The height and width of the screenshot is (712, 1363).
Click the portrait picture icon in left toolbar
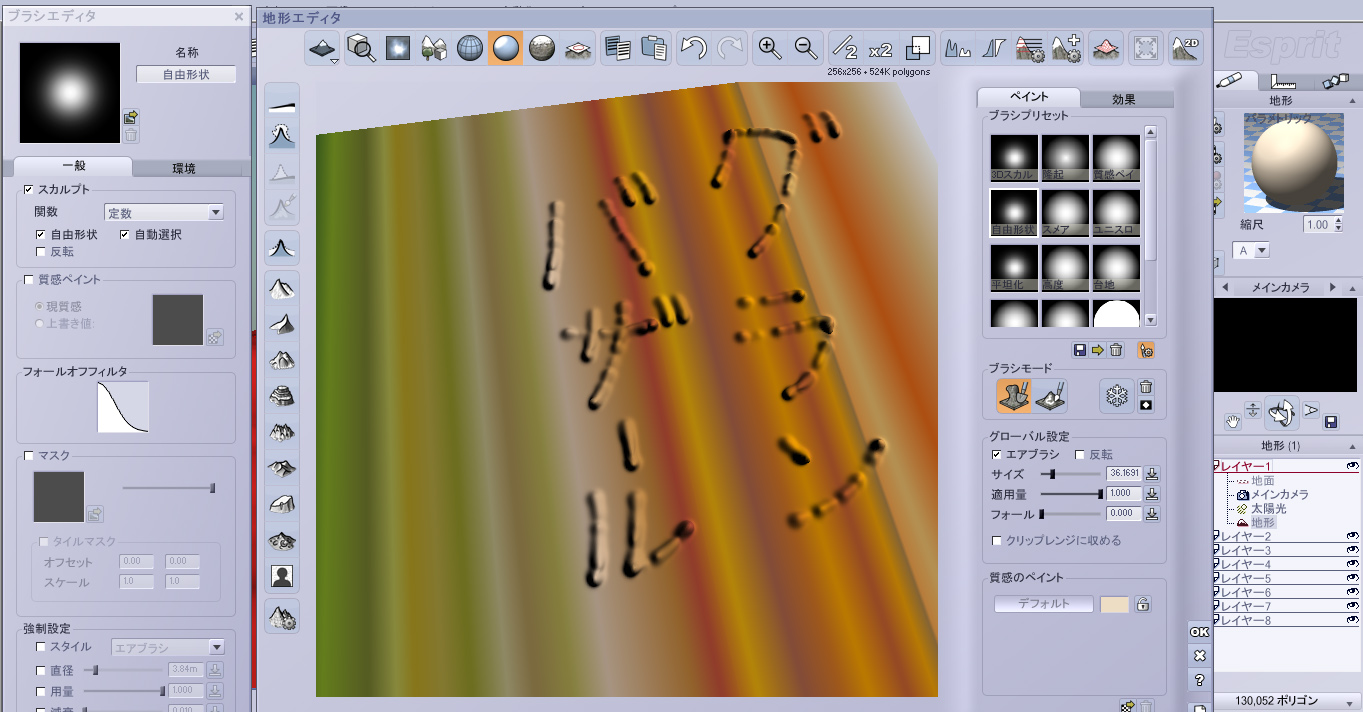(x=282, y=577)
